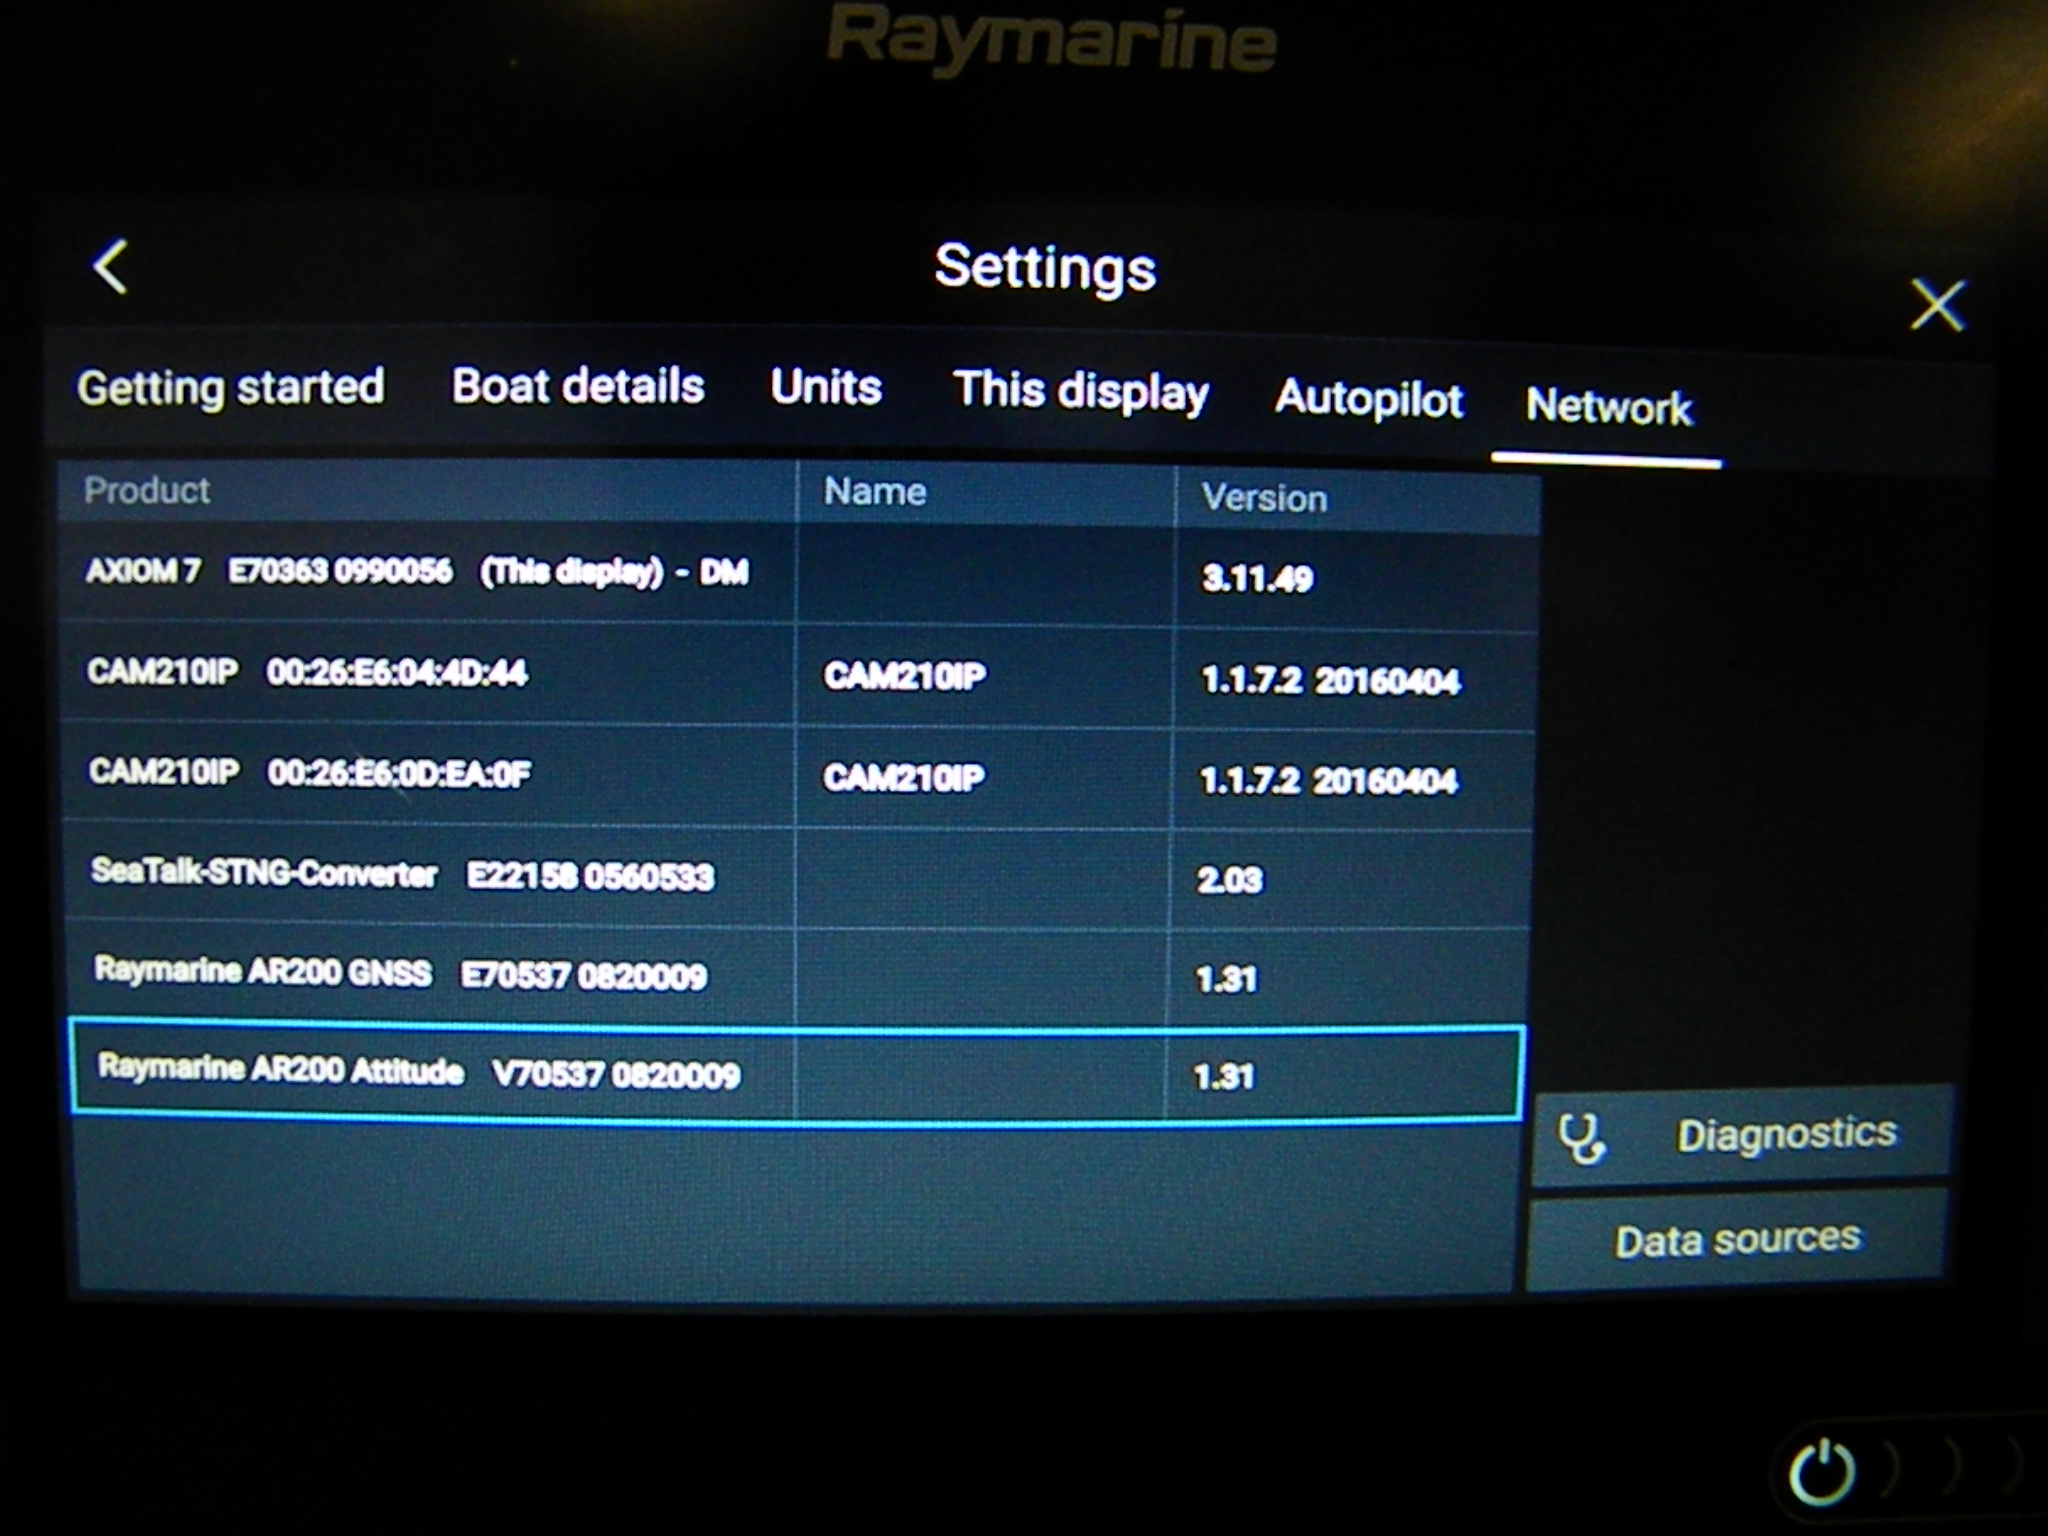Tap the X to close Settings
Image resolution: width=2048 pixels, height=1536 pixels.
point(1937,305)
